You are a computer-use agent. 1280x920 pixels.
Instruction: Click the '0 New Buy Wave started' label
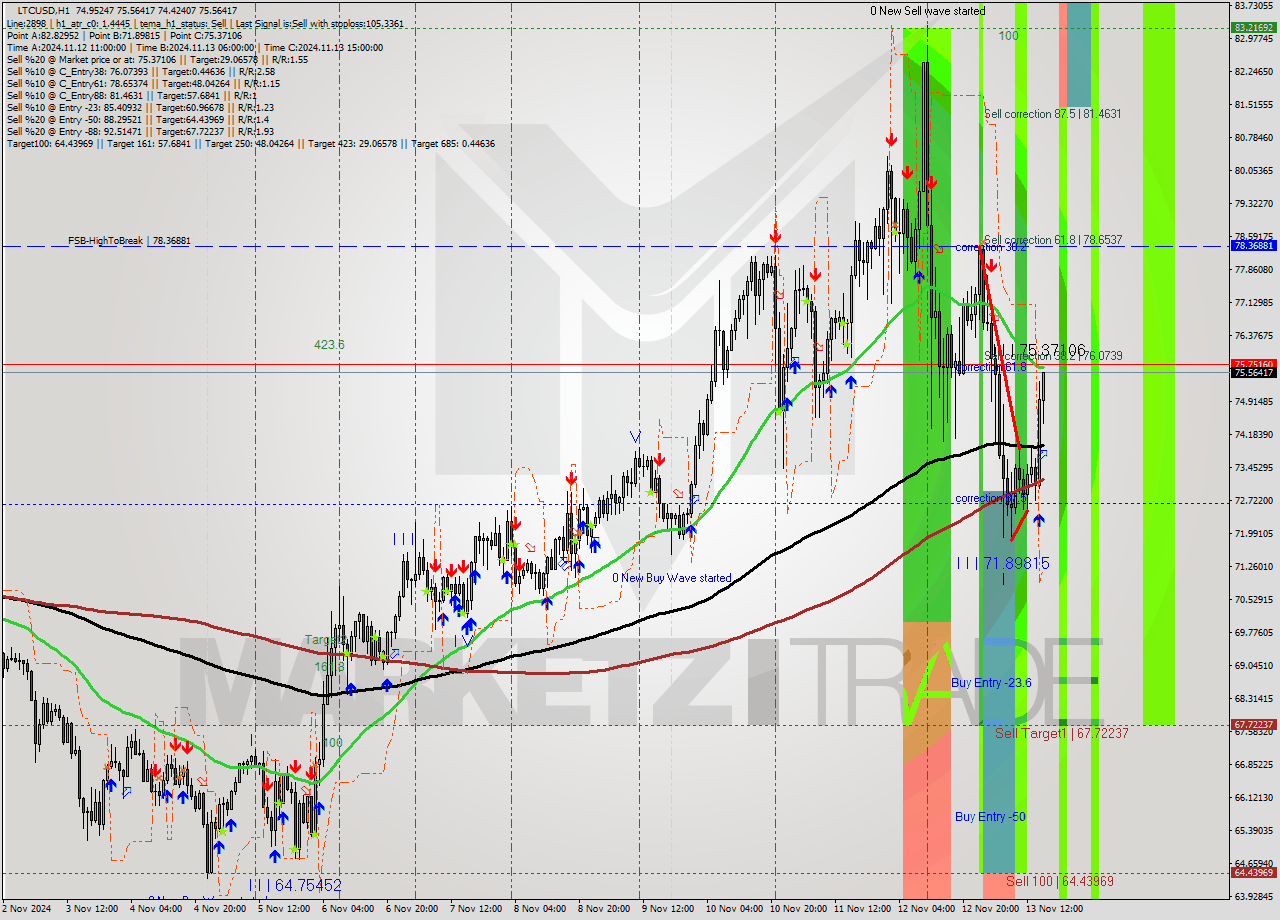(672, 578)
